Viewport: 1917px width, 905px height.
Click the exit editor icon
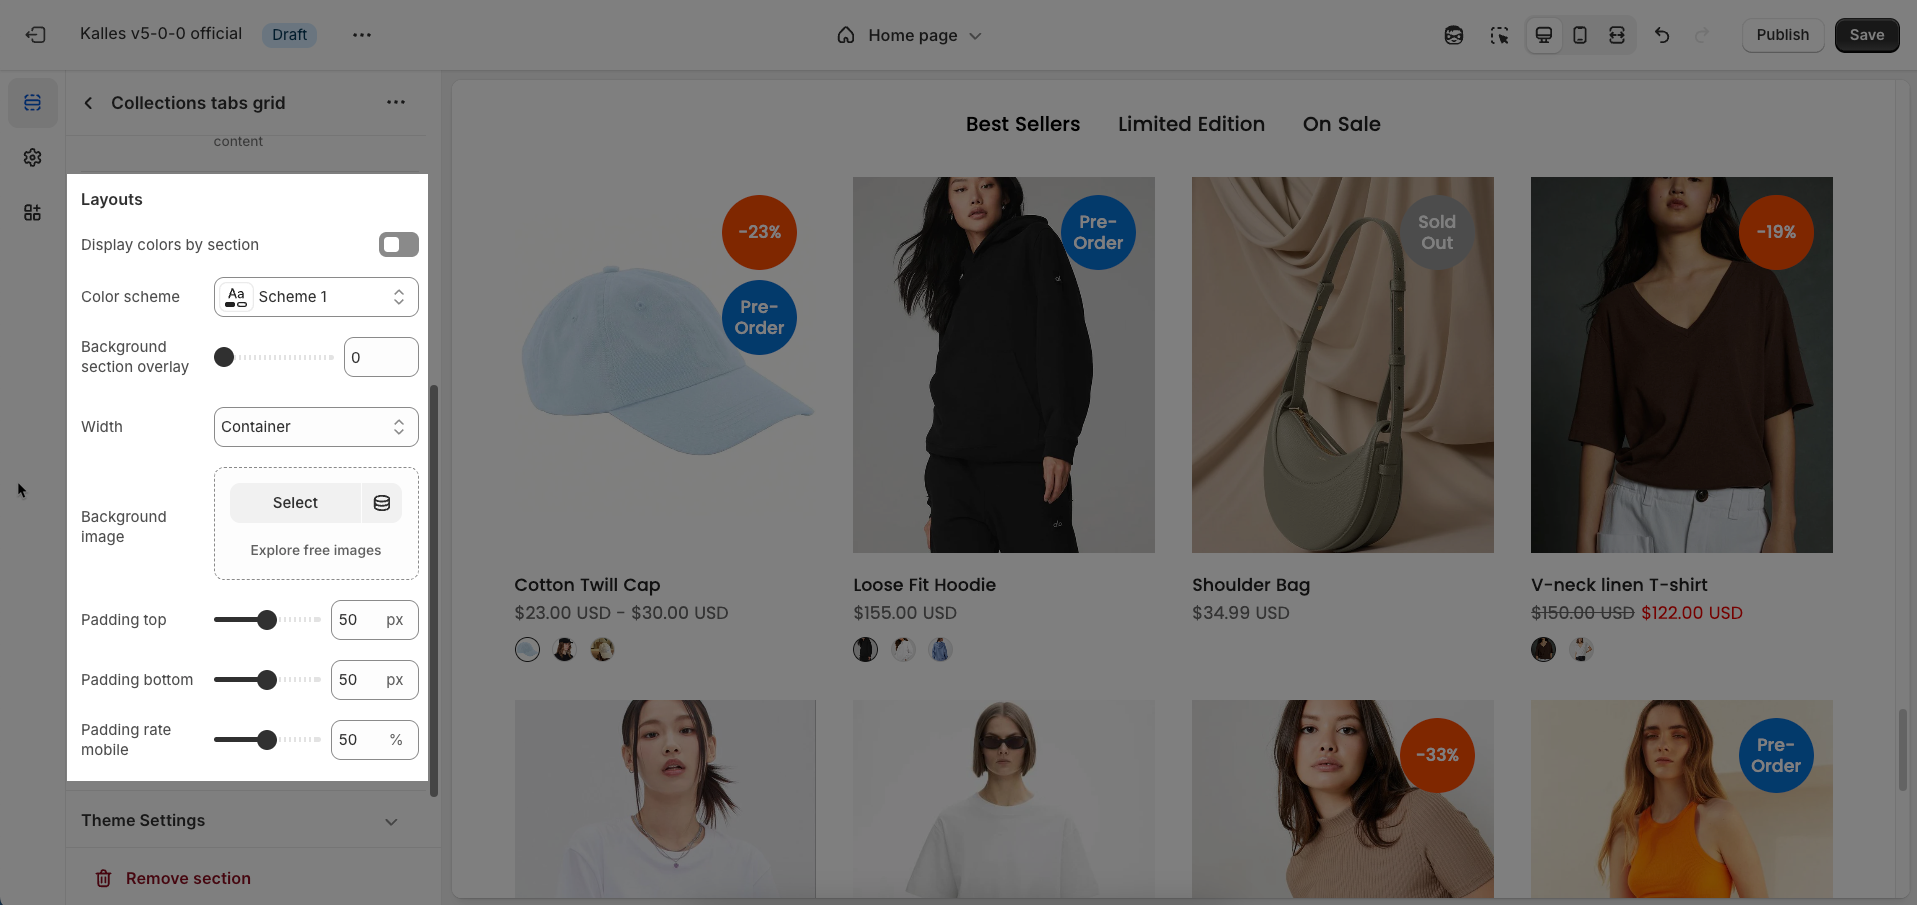coord(36,35)
